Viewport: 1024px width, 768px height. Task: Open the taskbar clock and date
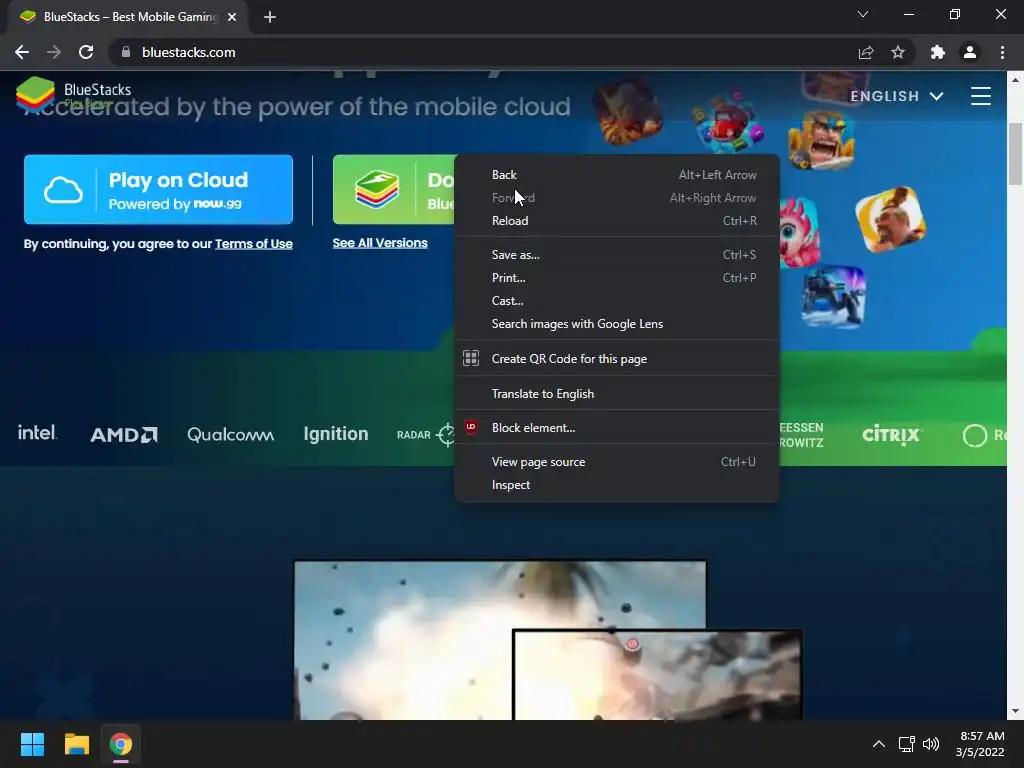(981, 744)
